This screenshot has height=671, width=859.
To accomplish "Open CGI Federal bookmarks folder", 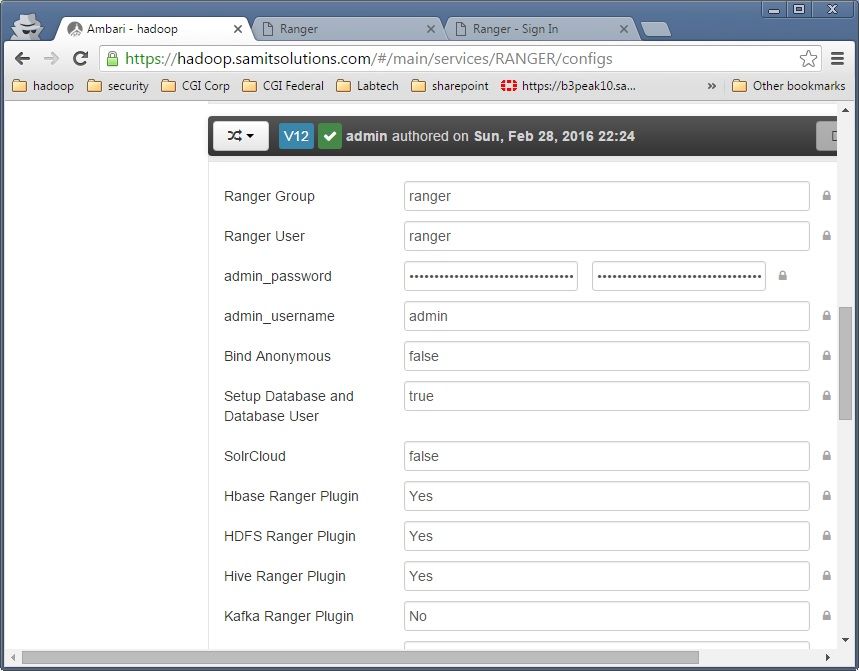I will [283, 86].
